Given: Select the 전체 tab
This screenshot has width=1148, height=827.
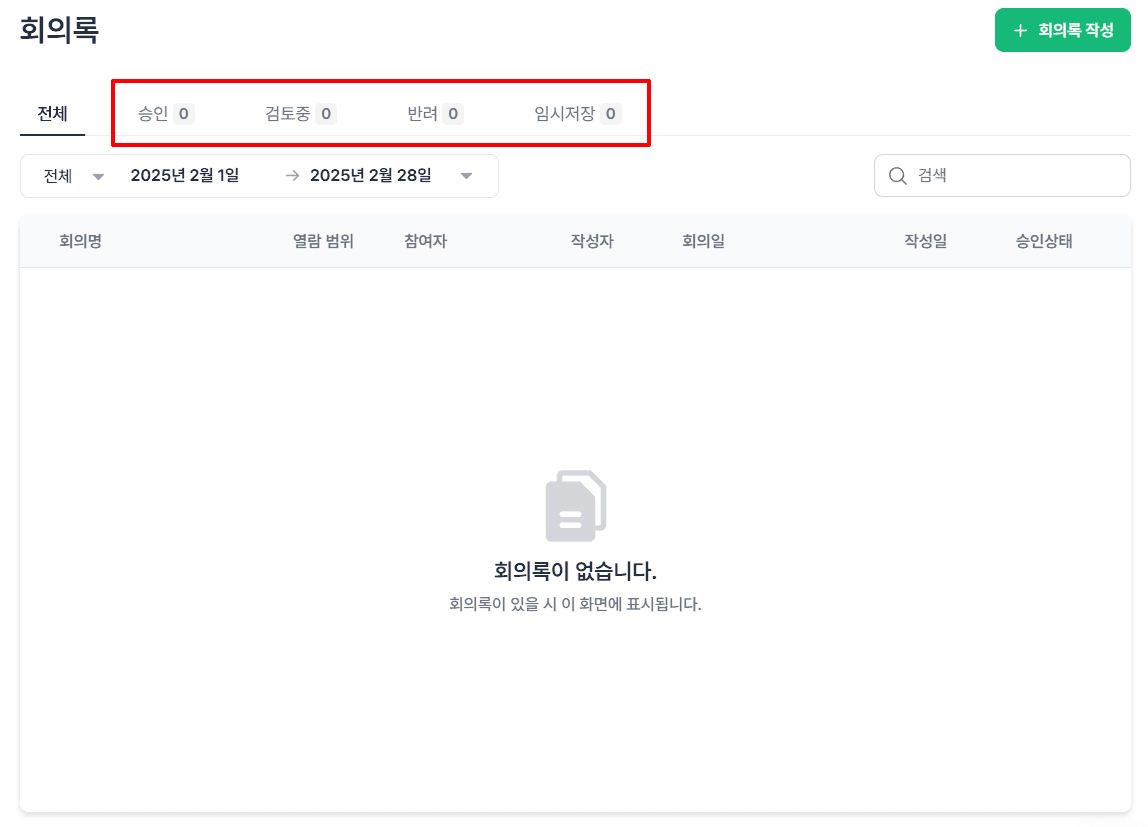Looking at the screenshot, I should (x=53, y=113).
